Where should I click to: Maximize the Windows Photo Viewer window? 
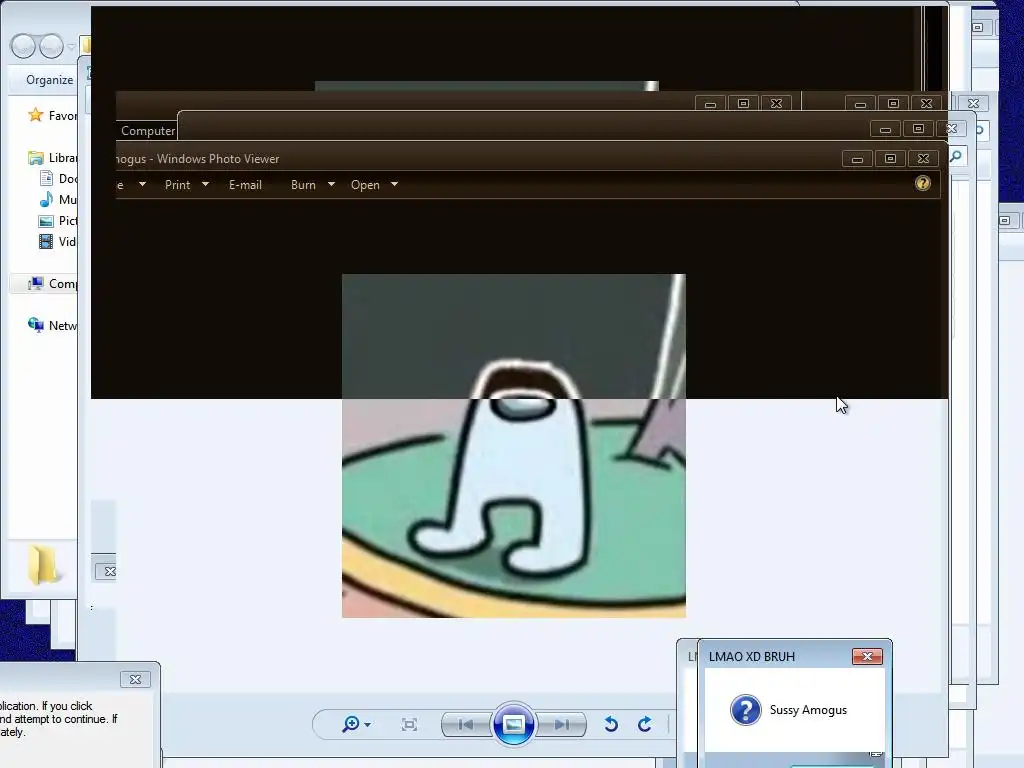pyautogui.click(x=890, y=159)
